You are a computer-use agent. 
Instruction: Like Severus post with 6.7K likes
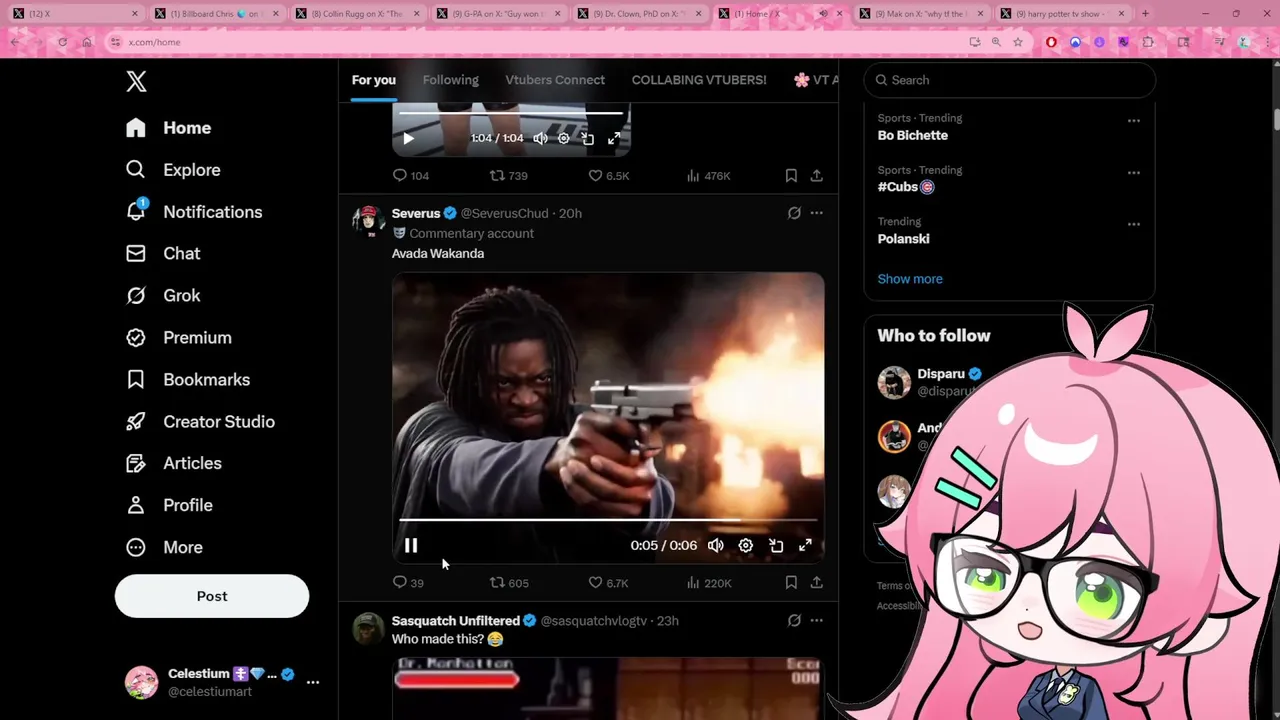[608, 583]
